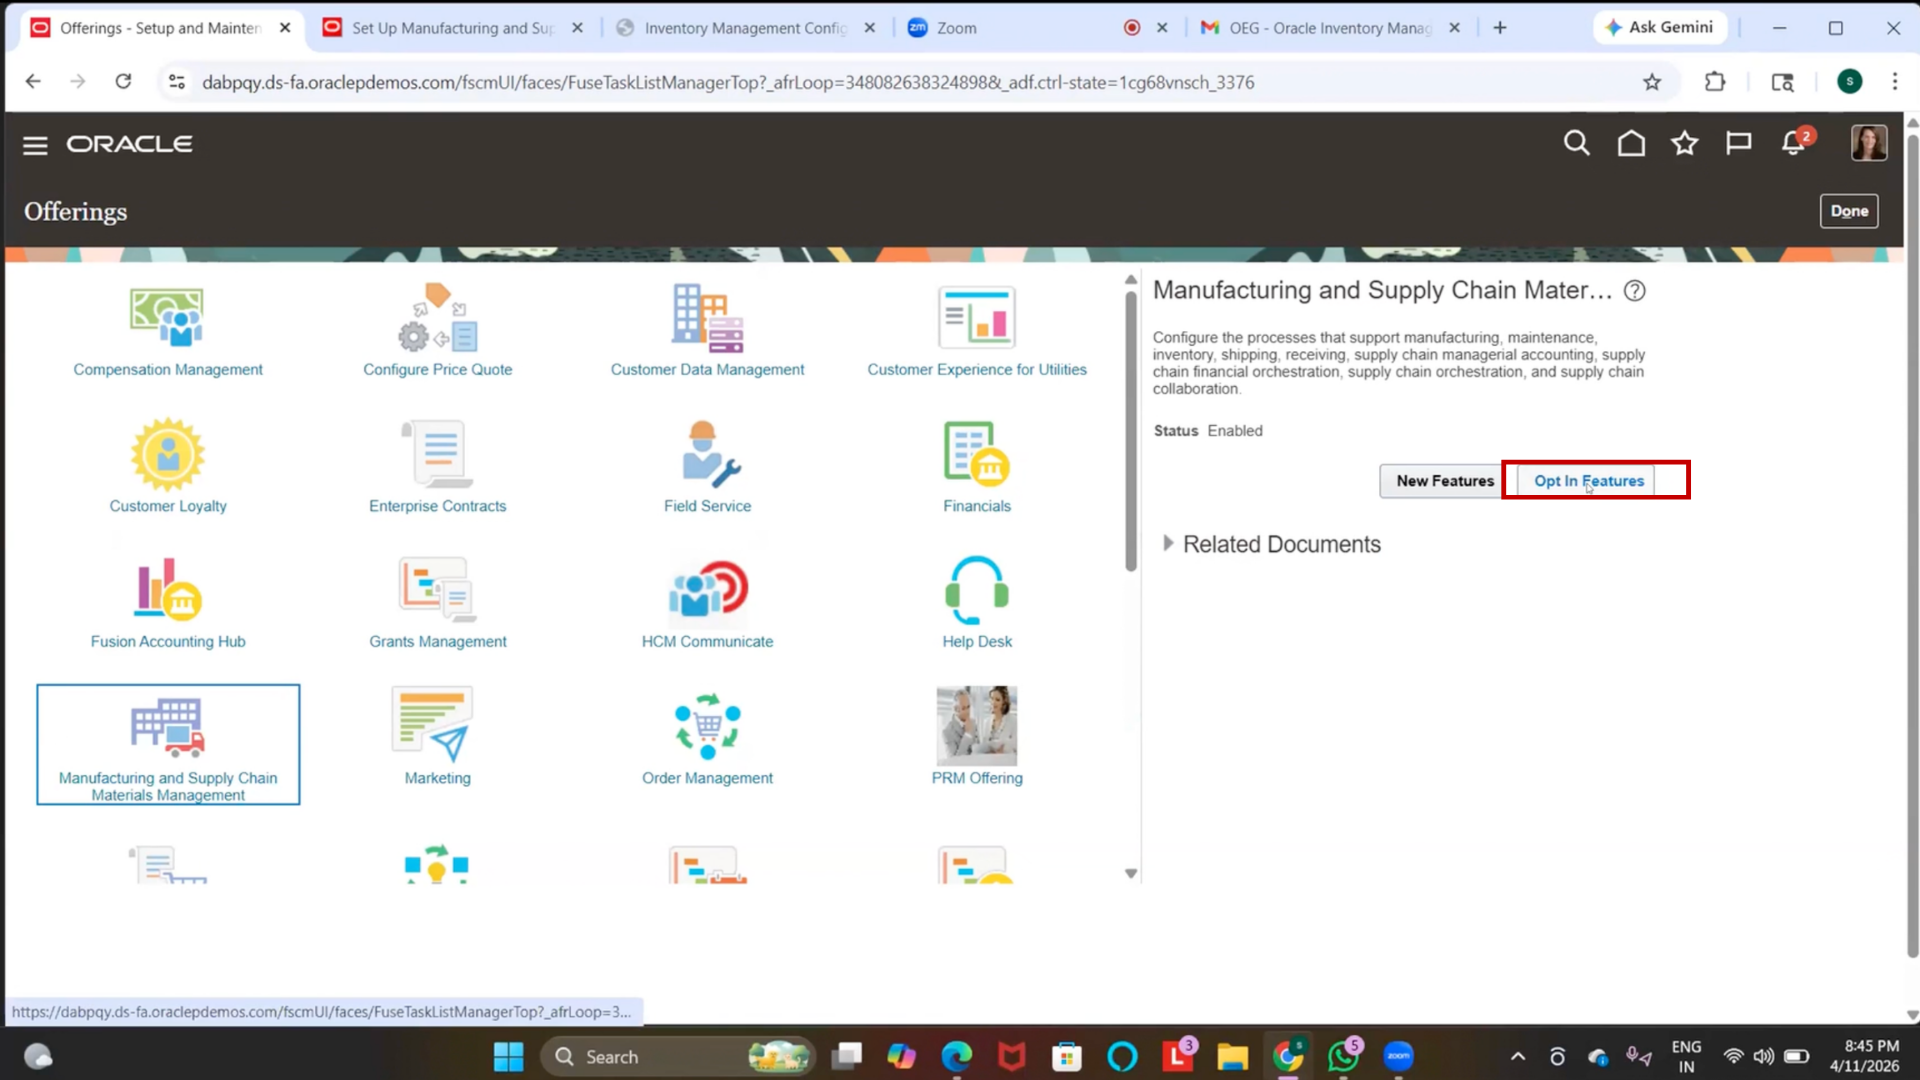This screenshot has height=1080, width=1920.
Task: Go back to the previous page
Action: tap(33, 82)
